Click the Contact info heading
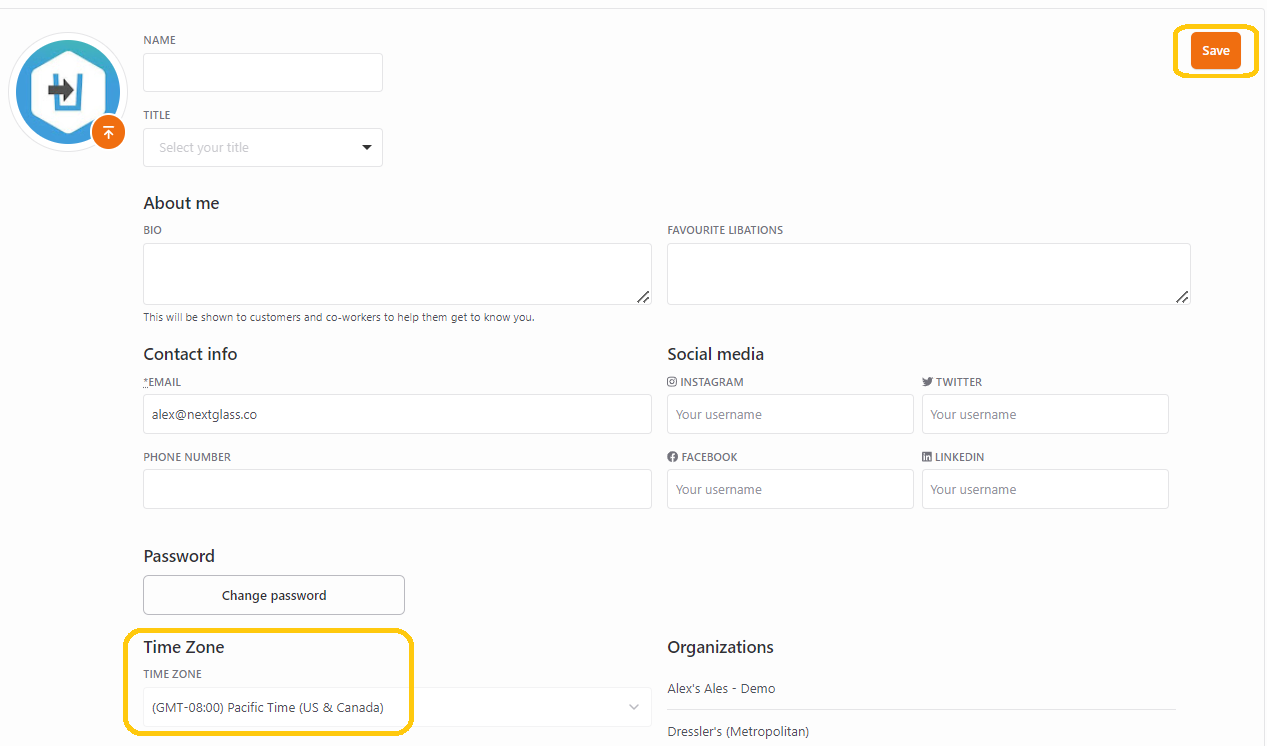This screenshot has height=746, width=1267. (x=190, y=354)
